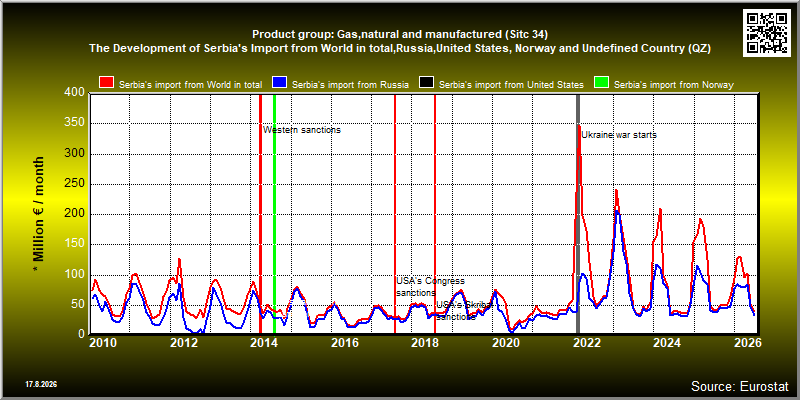The image size is (800, 400).
Task: Click the 'USA's Skribal sanctions' annotation
Action: [463, 311]
